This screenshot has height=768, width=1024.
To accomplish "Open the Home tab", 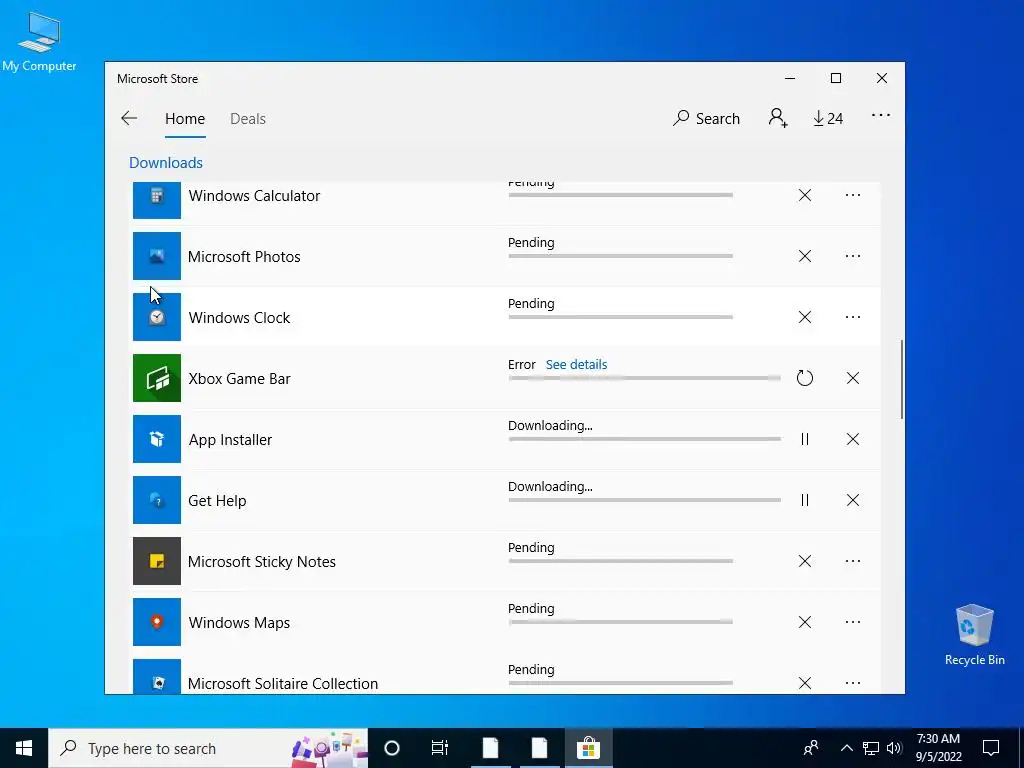I will (185, 119).
